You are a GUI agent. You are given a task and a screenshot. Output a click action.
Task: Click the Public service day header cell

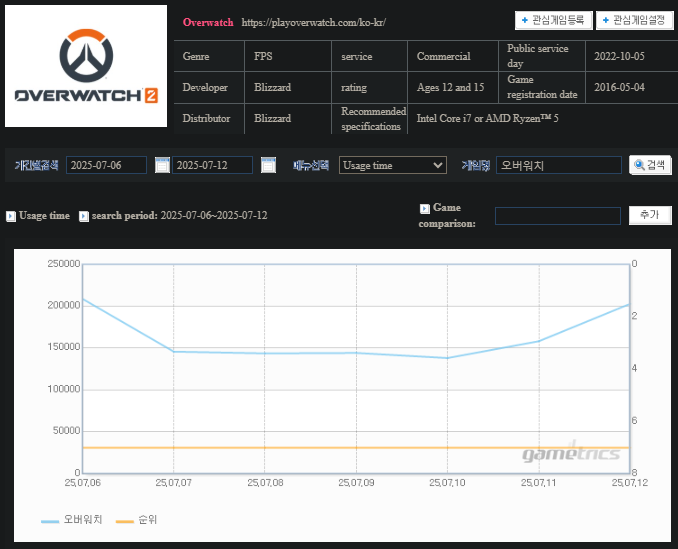(x=542, y=56)
